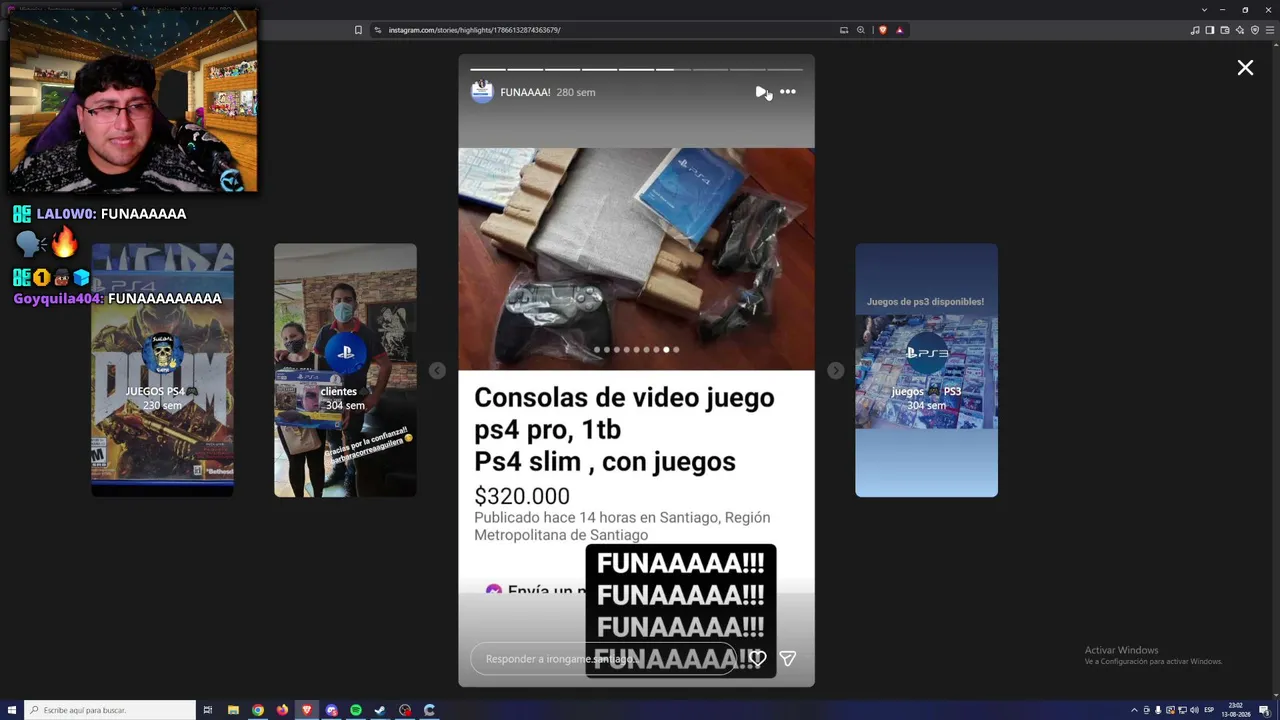Open File Explorer from the taskbar
Image resolution: width=1280 pixels, height=720 pixels.
click(x=233, y=710)
